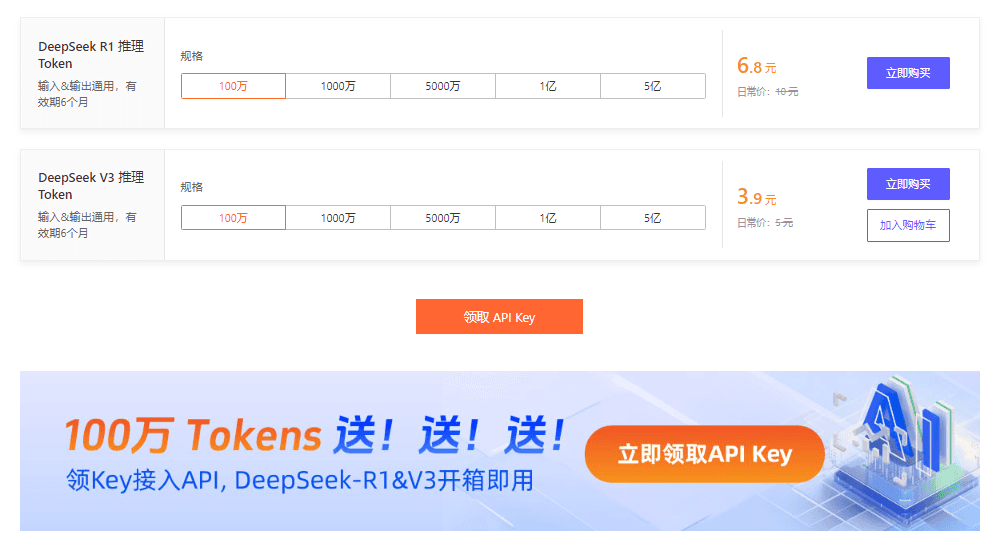The height and width of the screenshot is (542, 993).
Task: Click the orange 领取 API Key button
Action: (499, 317)
